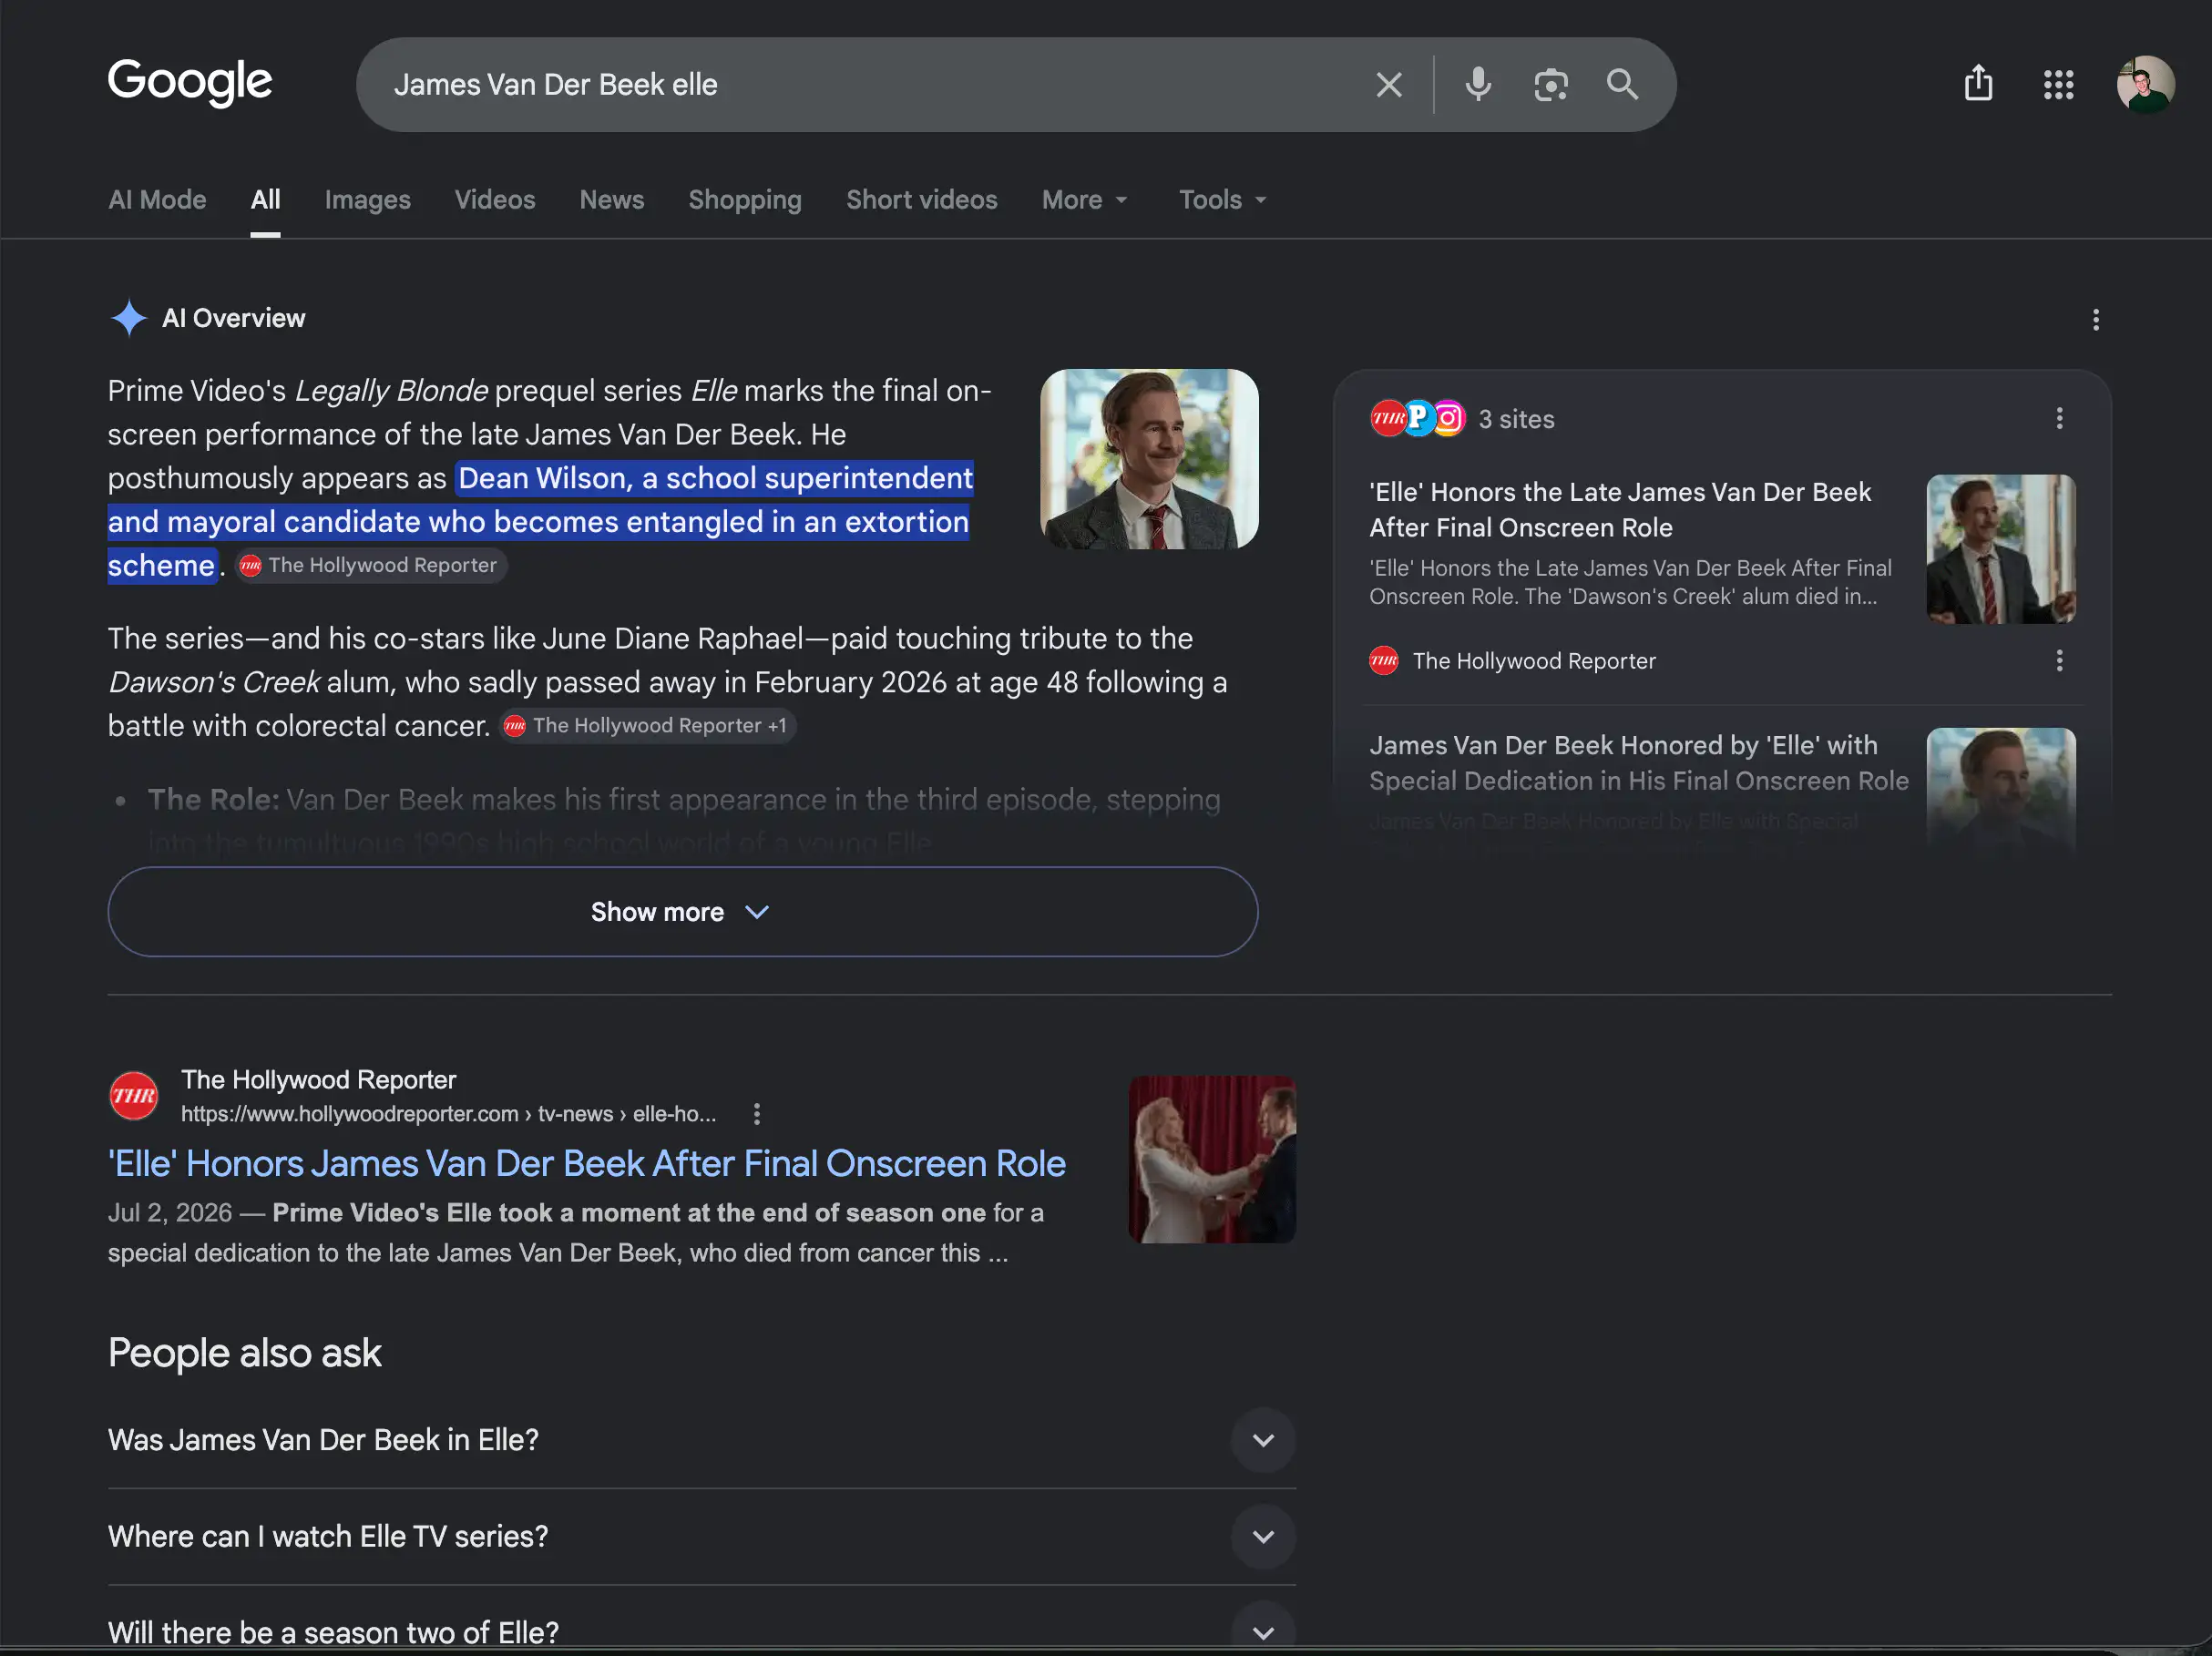Open the 3 sites panel three-dot menu
Viewport: 2212px width, 1656px height.
2058,418
